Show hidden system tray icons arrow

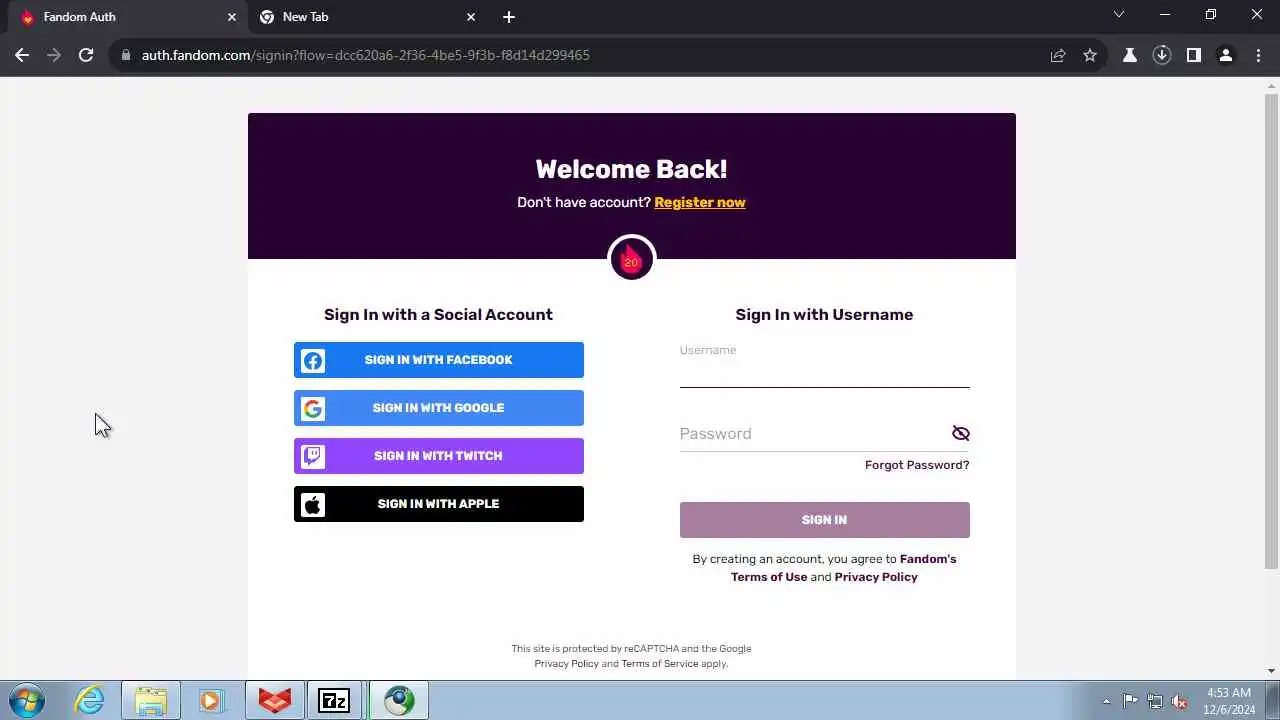pos(1106,701)
